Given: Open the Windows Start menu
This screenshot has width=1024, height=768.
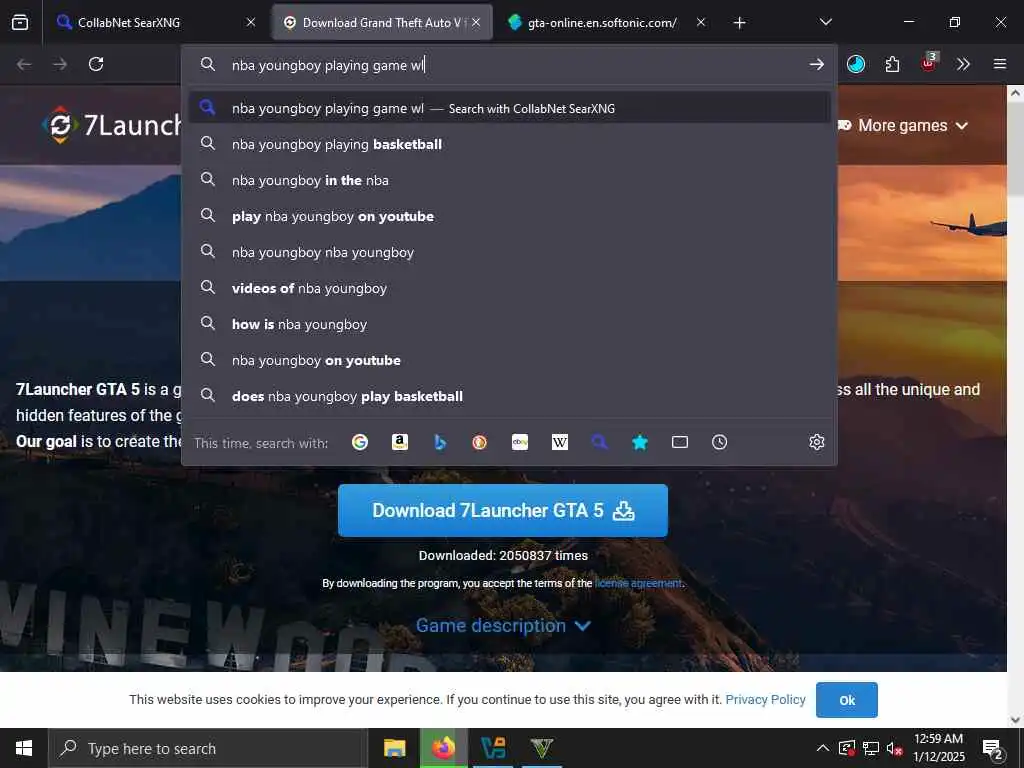Looking at the screenshot, I should pos(24,748).
